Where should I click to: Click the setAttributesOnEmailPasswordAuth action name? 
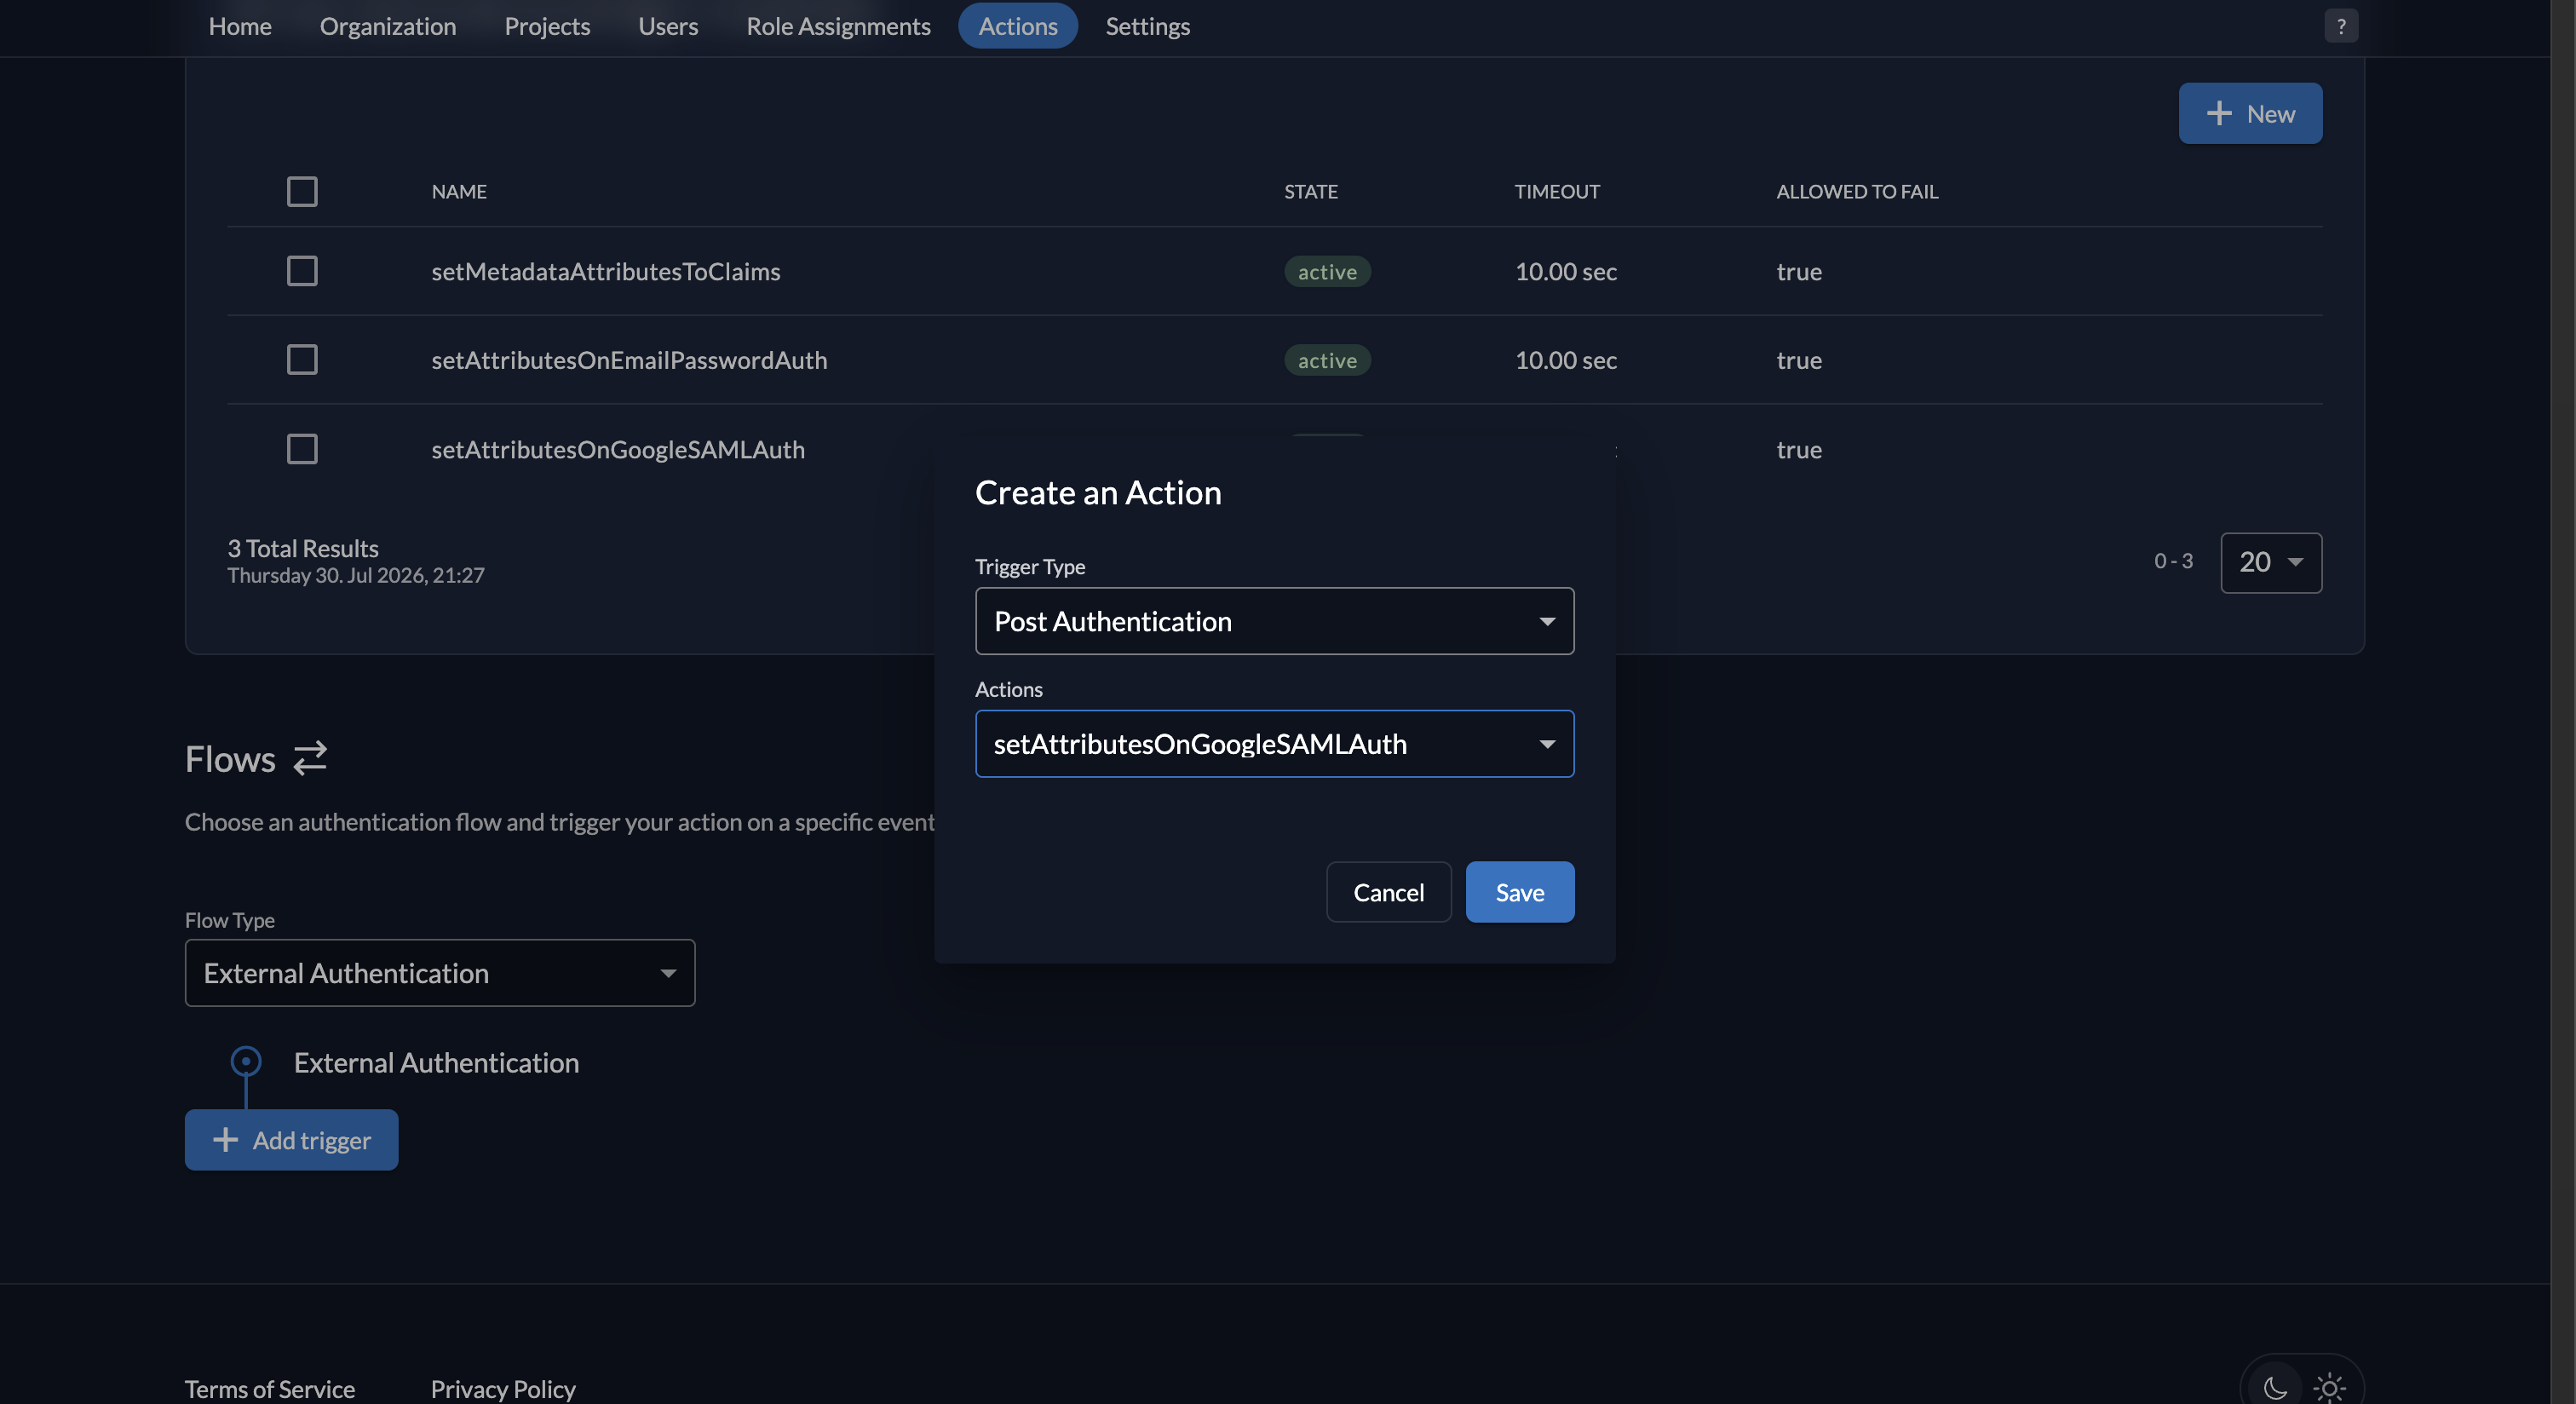pos(629,360)
